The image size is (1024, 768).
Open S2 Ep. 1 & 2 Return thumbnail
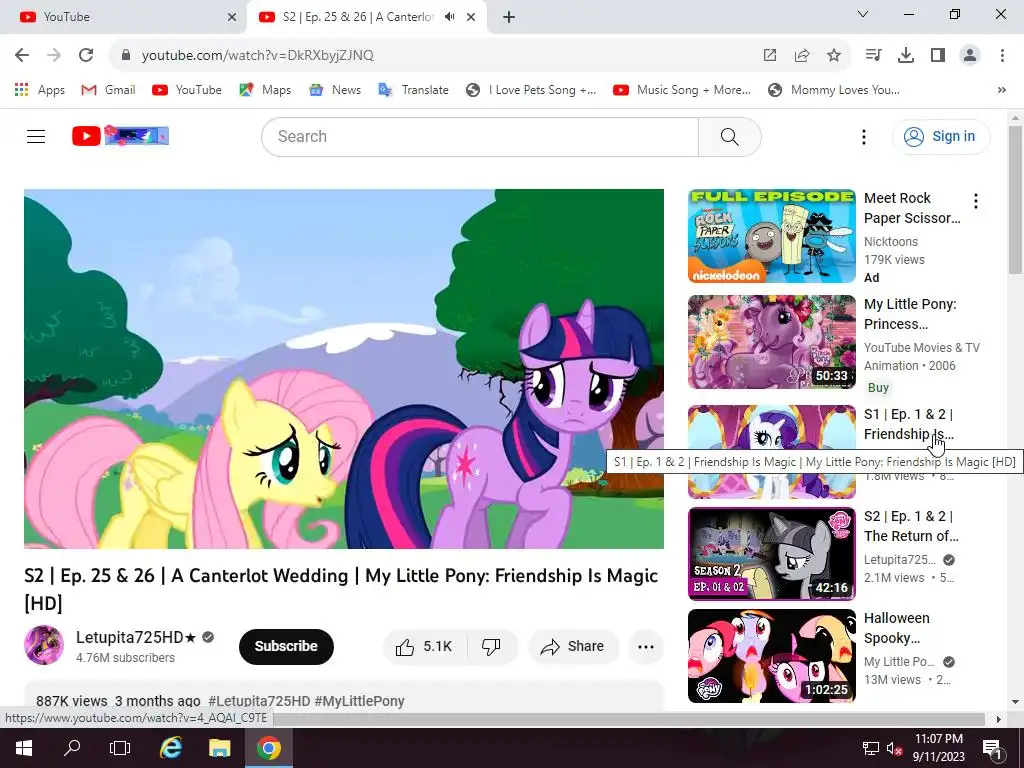coord(772,554)
